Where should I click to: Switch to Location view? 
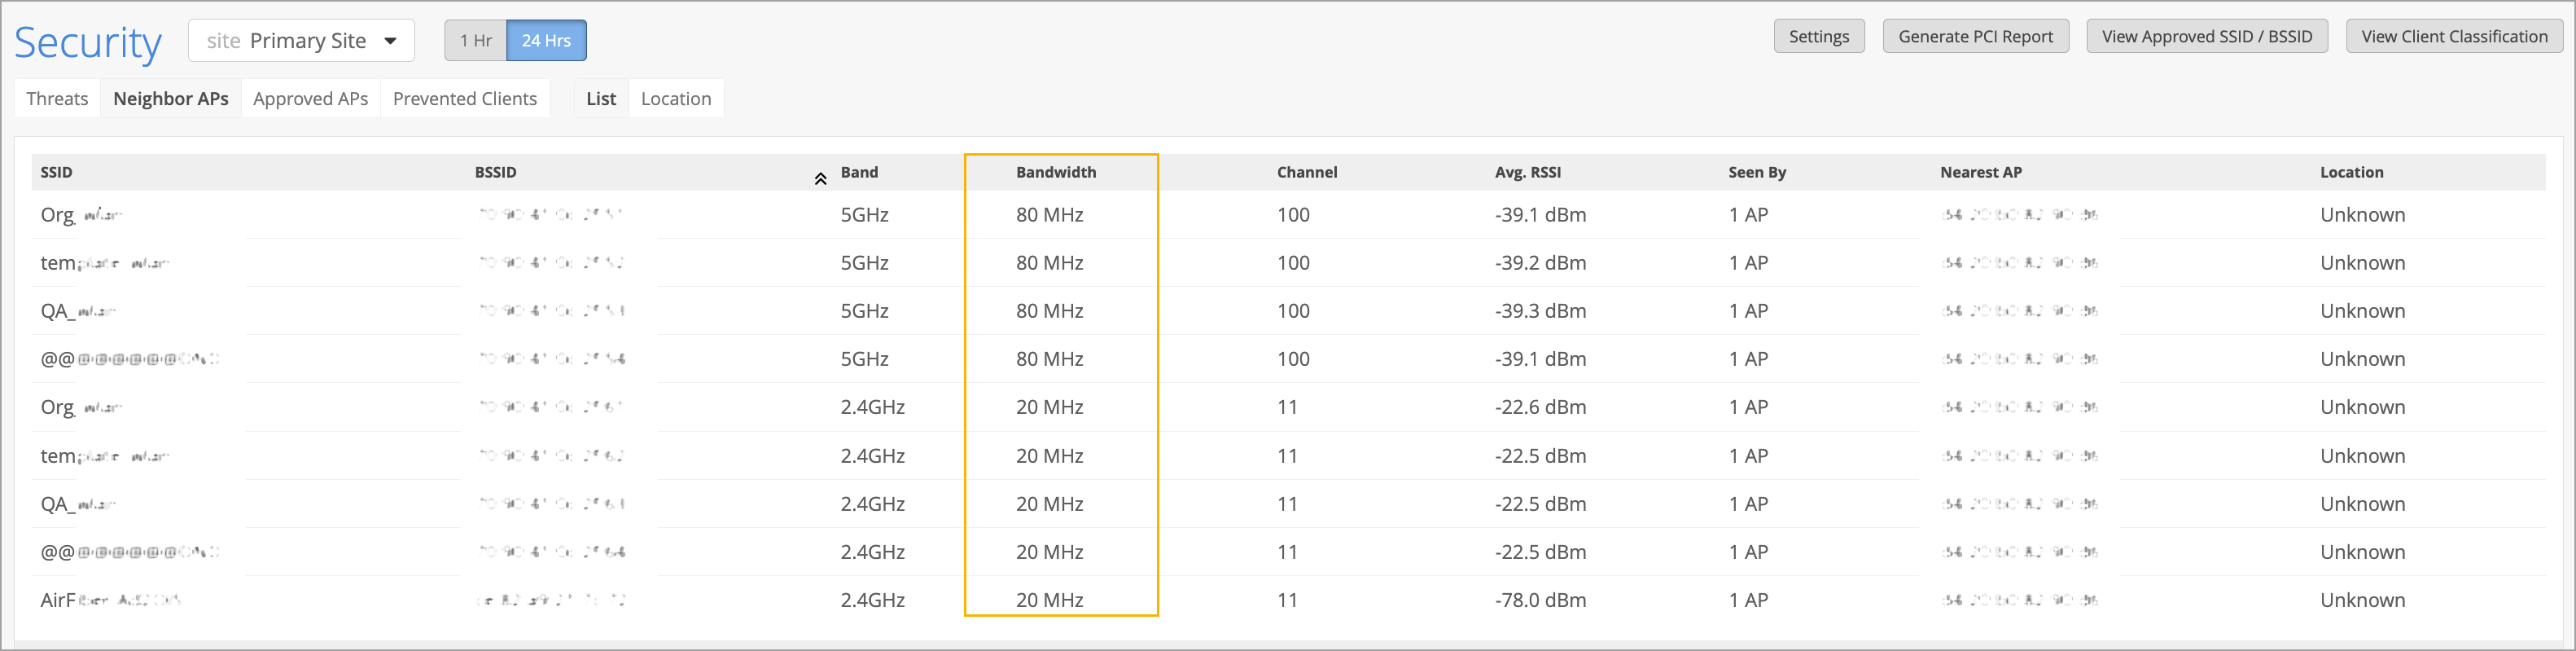[x=675, y=99]
